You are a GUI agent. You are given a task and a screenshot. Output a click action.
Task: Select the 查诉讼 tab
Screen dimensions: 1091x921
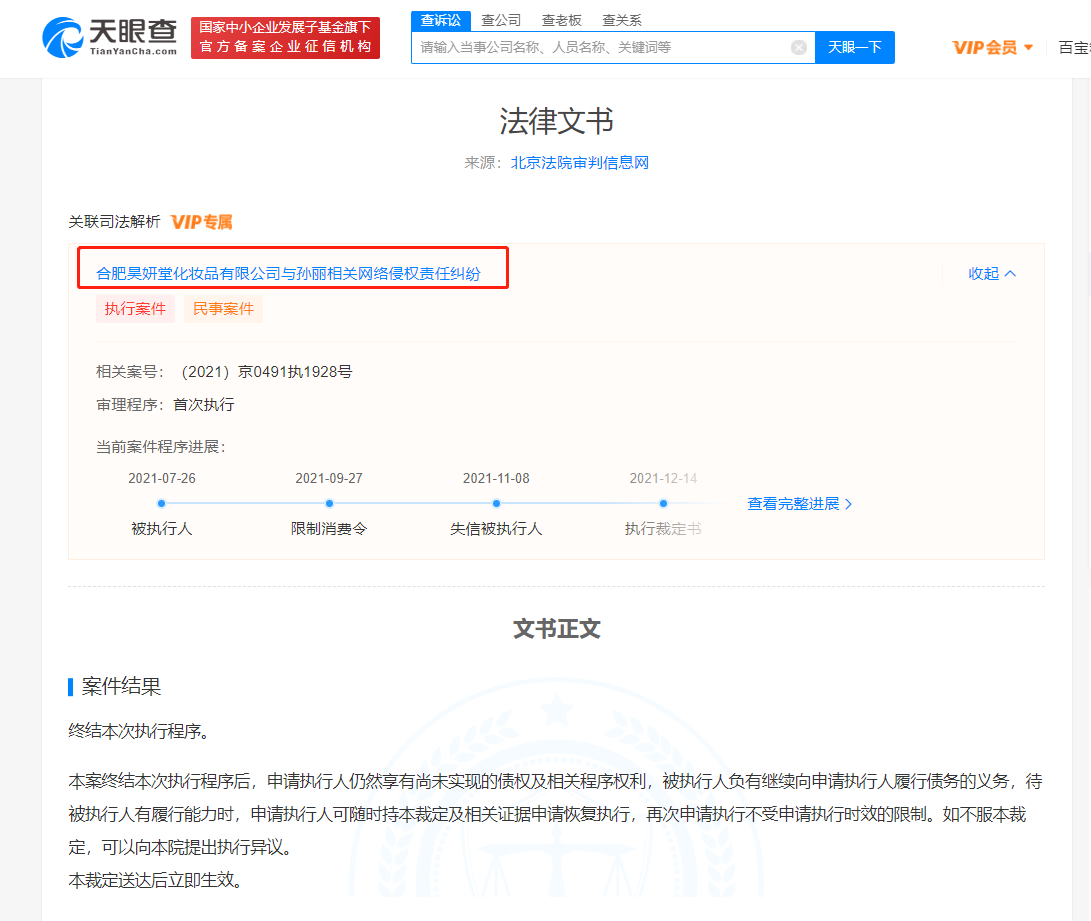[440, 20]
